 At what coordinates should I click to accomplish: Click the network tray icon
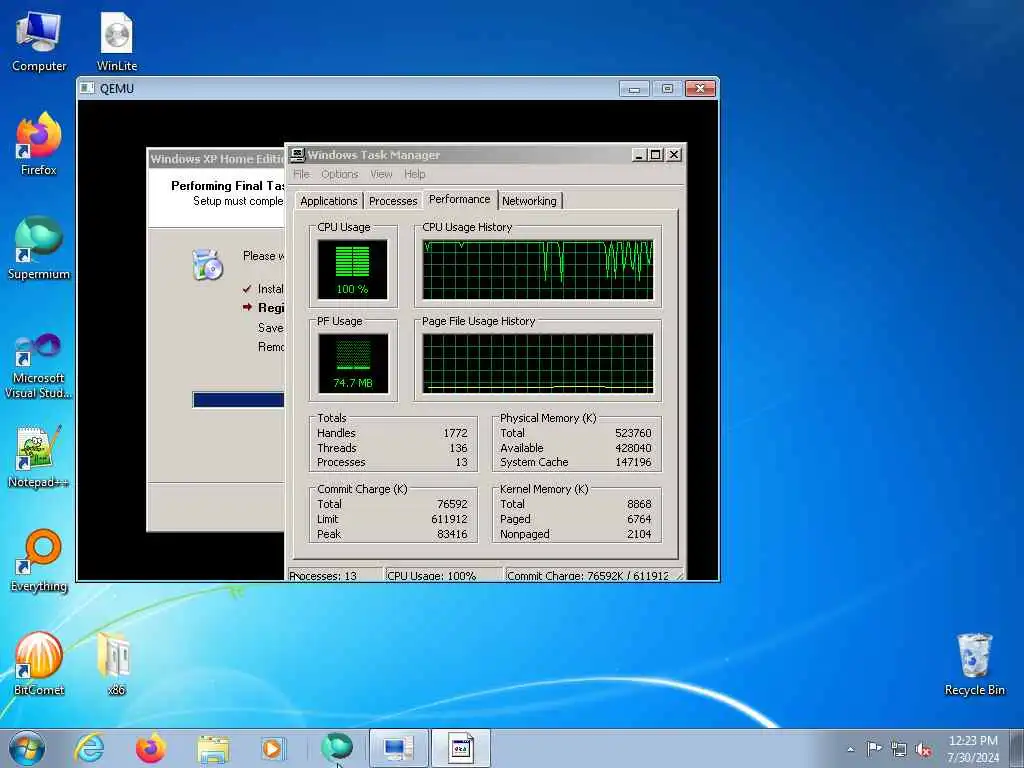[899, 749]
